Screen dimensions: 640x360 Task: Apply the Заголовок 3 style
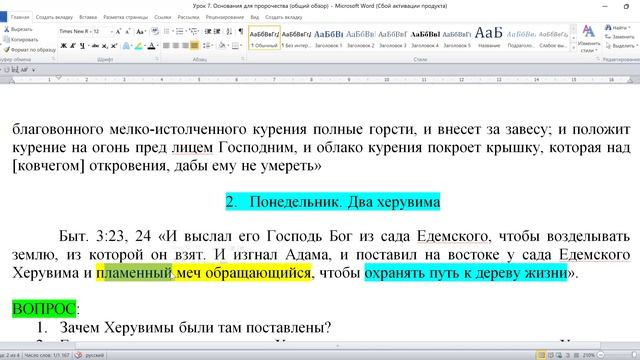pyautogui.click(x=393, y=39)
